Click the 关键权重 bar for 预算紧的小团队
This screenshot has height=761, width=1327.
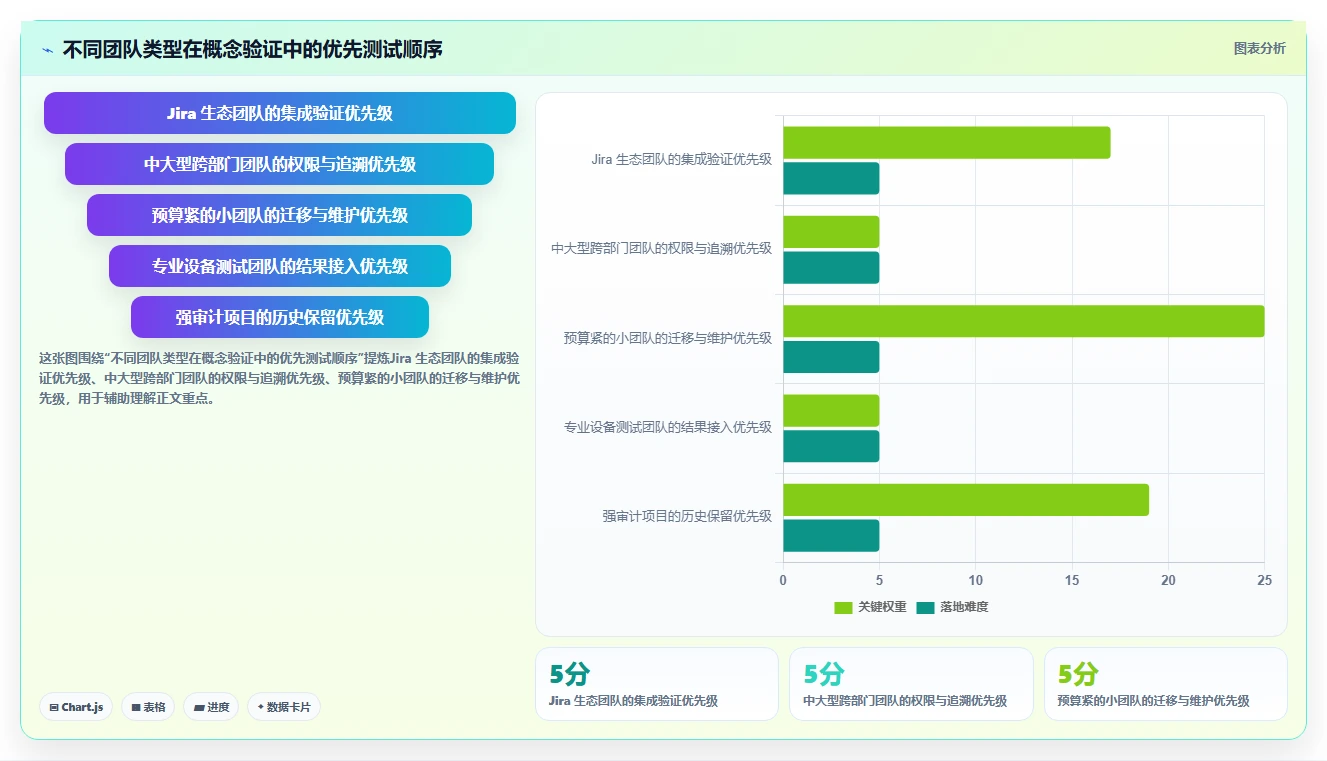(x=1023, y=321)
